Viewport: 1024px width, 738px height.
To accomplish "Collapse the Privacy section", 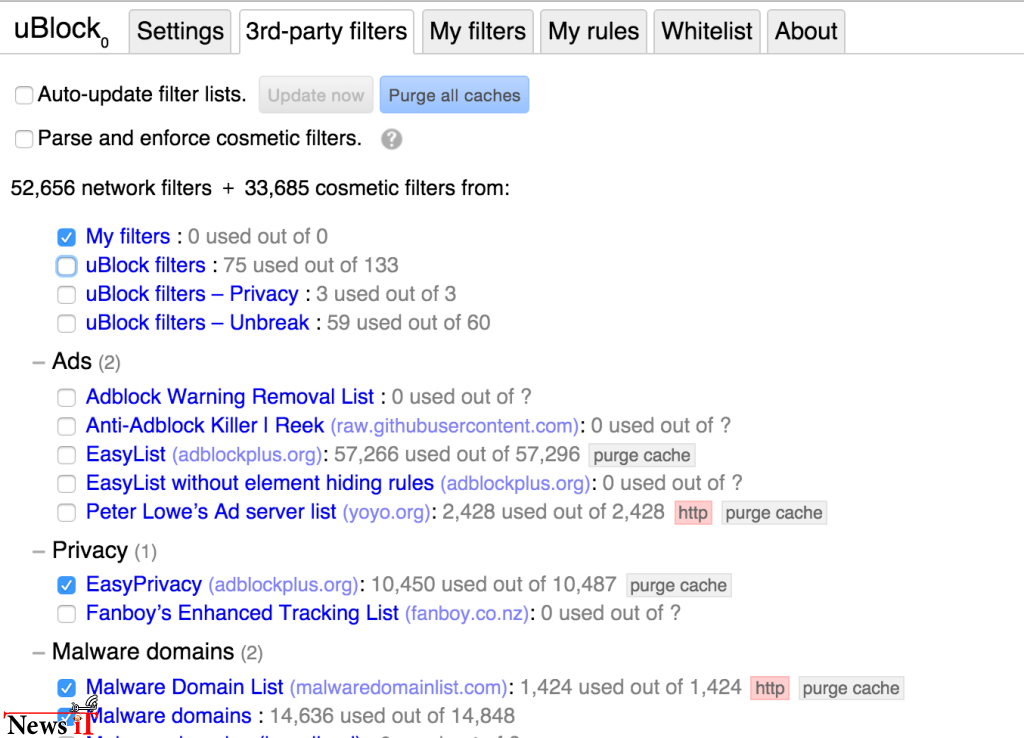I will coord(39,551).
